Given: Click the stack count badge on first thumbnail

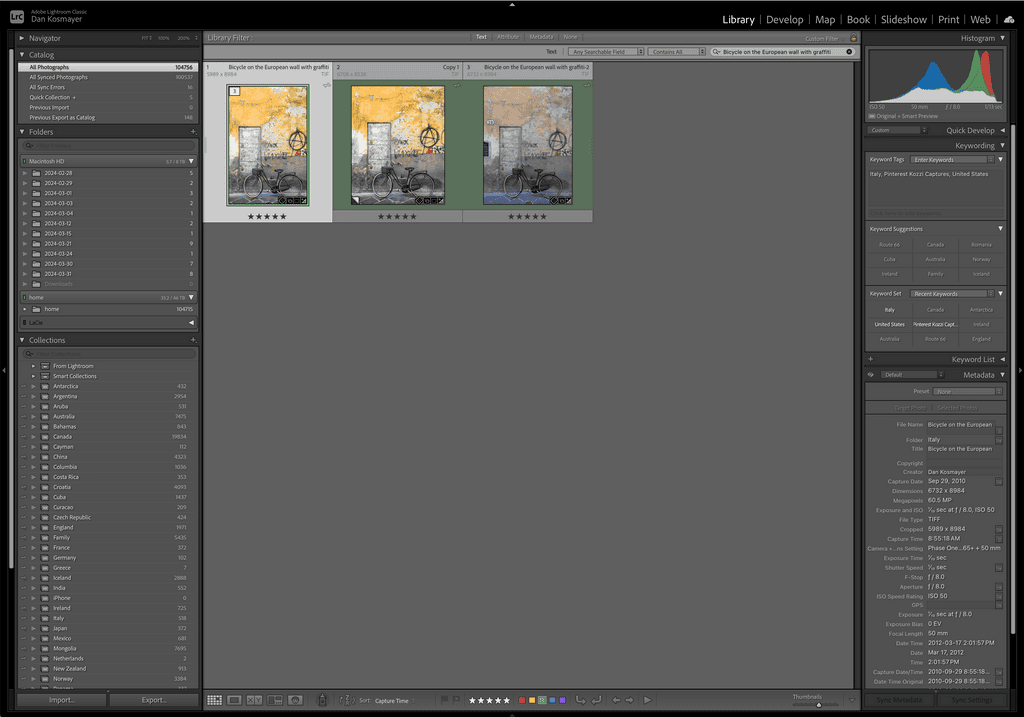Looking at the screenshot, I should (x=234, y=91).
